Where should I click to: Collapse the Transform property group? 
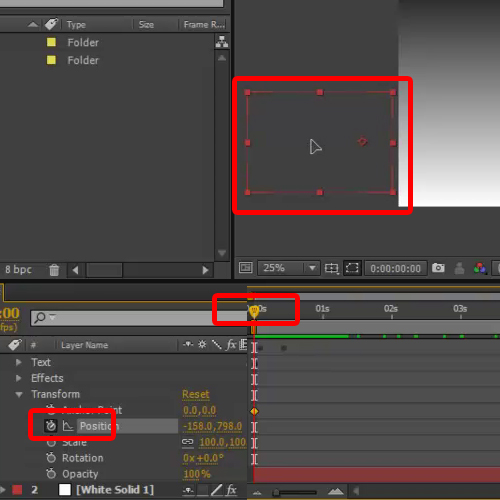click(19, 394)
